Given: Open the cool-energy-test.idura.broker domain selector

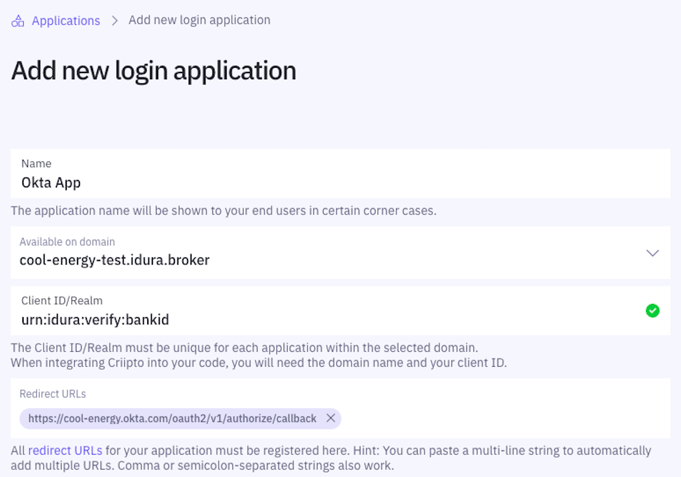Looking at the screenshot, I should point(340,252).
